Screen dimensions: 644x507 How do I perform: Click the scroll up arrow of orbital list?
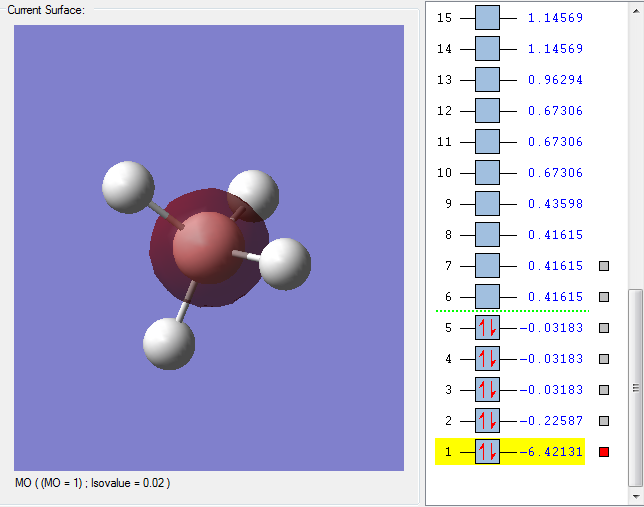click(x=635, y=11)
